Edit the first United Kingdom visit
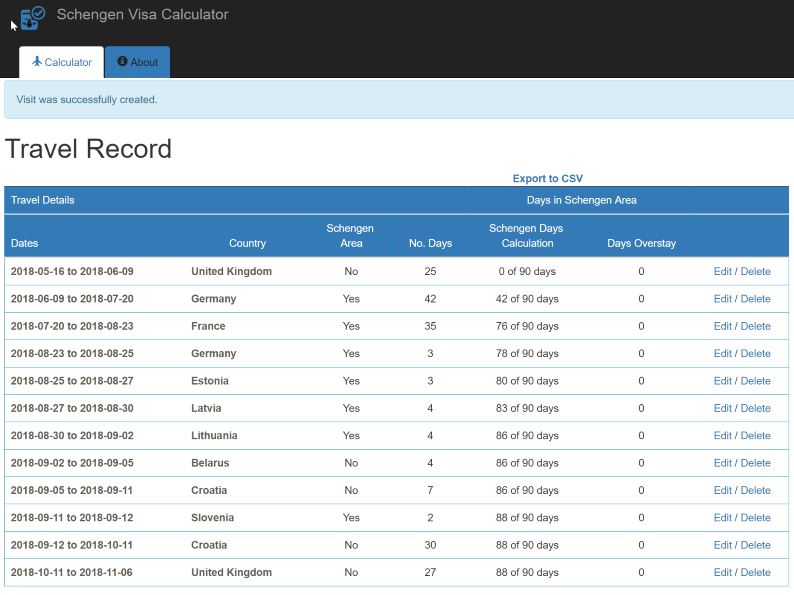This screenshot has width=794, height=595. pos(722,271)
